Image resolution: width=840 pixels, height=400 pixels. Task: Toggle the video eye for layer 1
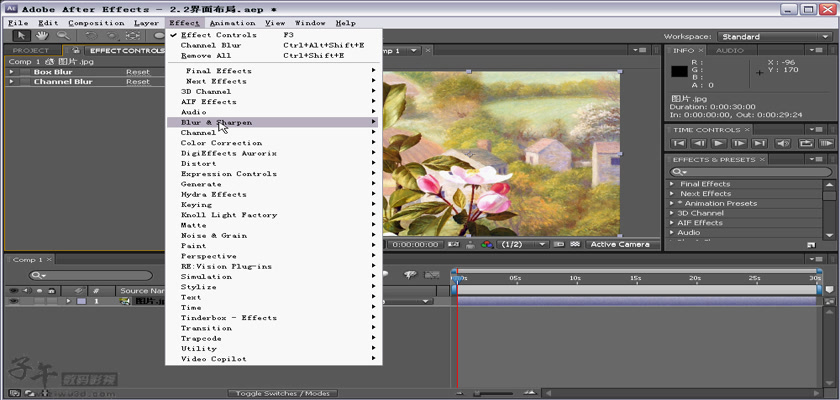pyautogui.click(x=13, y=301)
